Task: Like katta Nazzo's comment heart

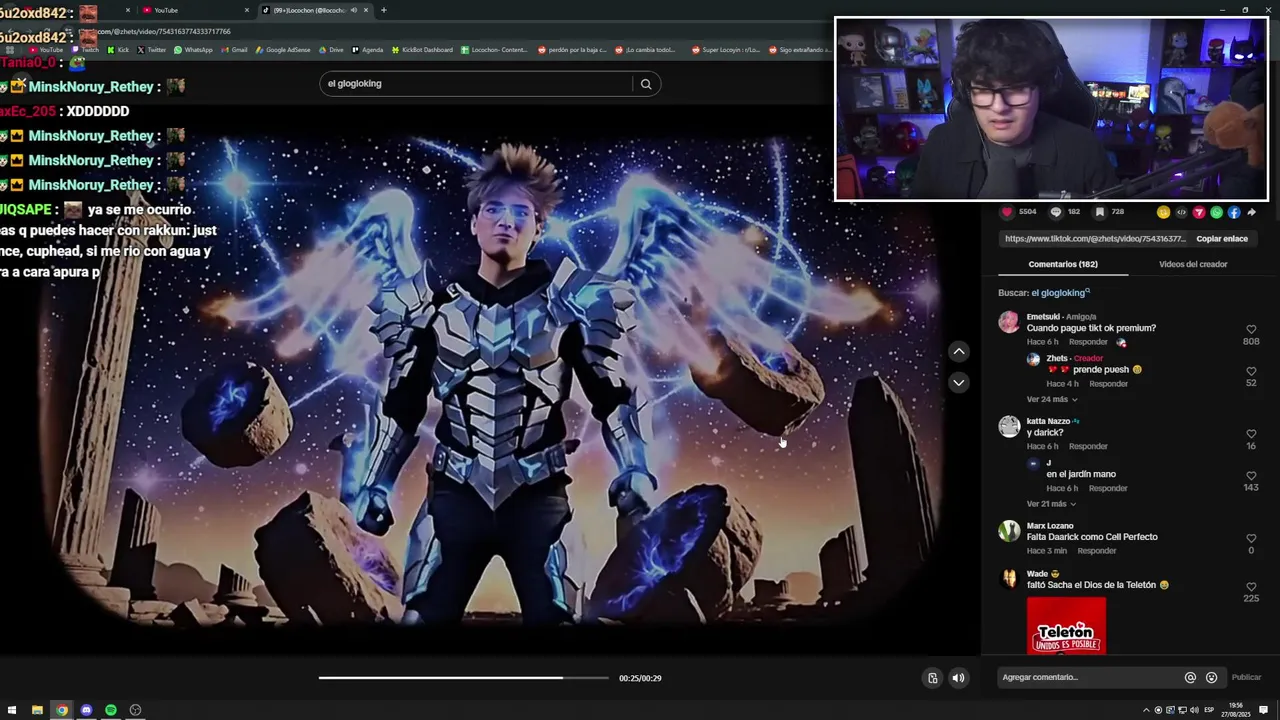Action: coord(1251,435)
